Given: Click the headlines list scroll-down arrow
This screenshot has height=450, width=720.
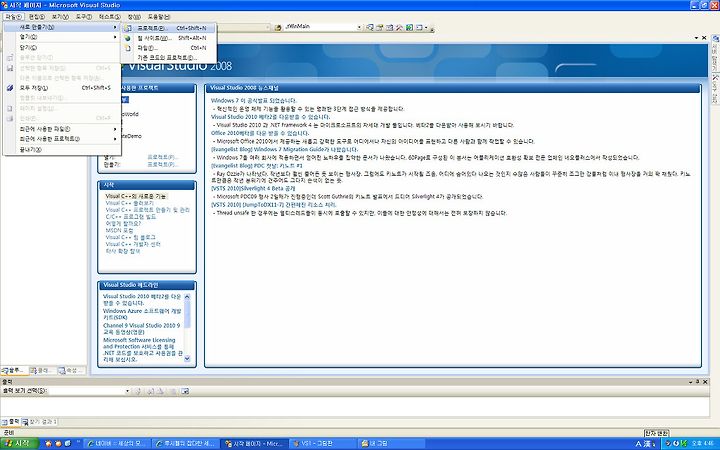Looking at the screenshot, I should tap(187, 359).
